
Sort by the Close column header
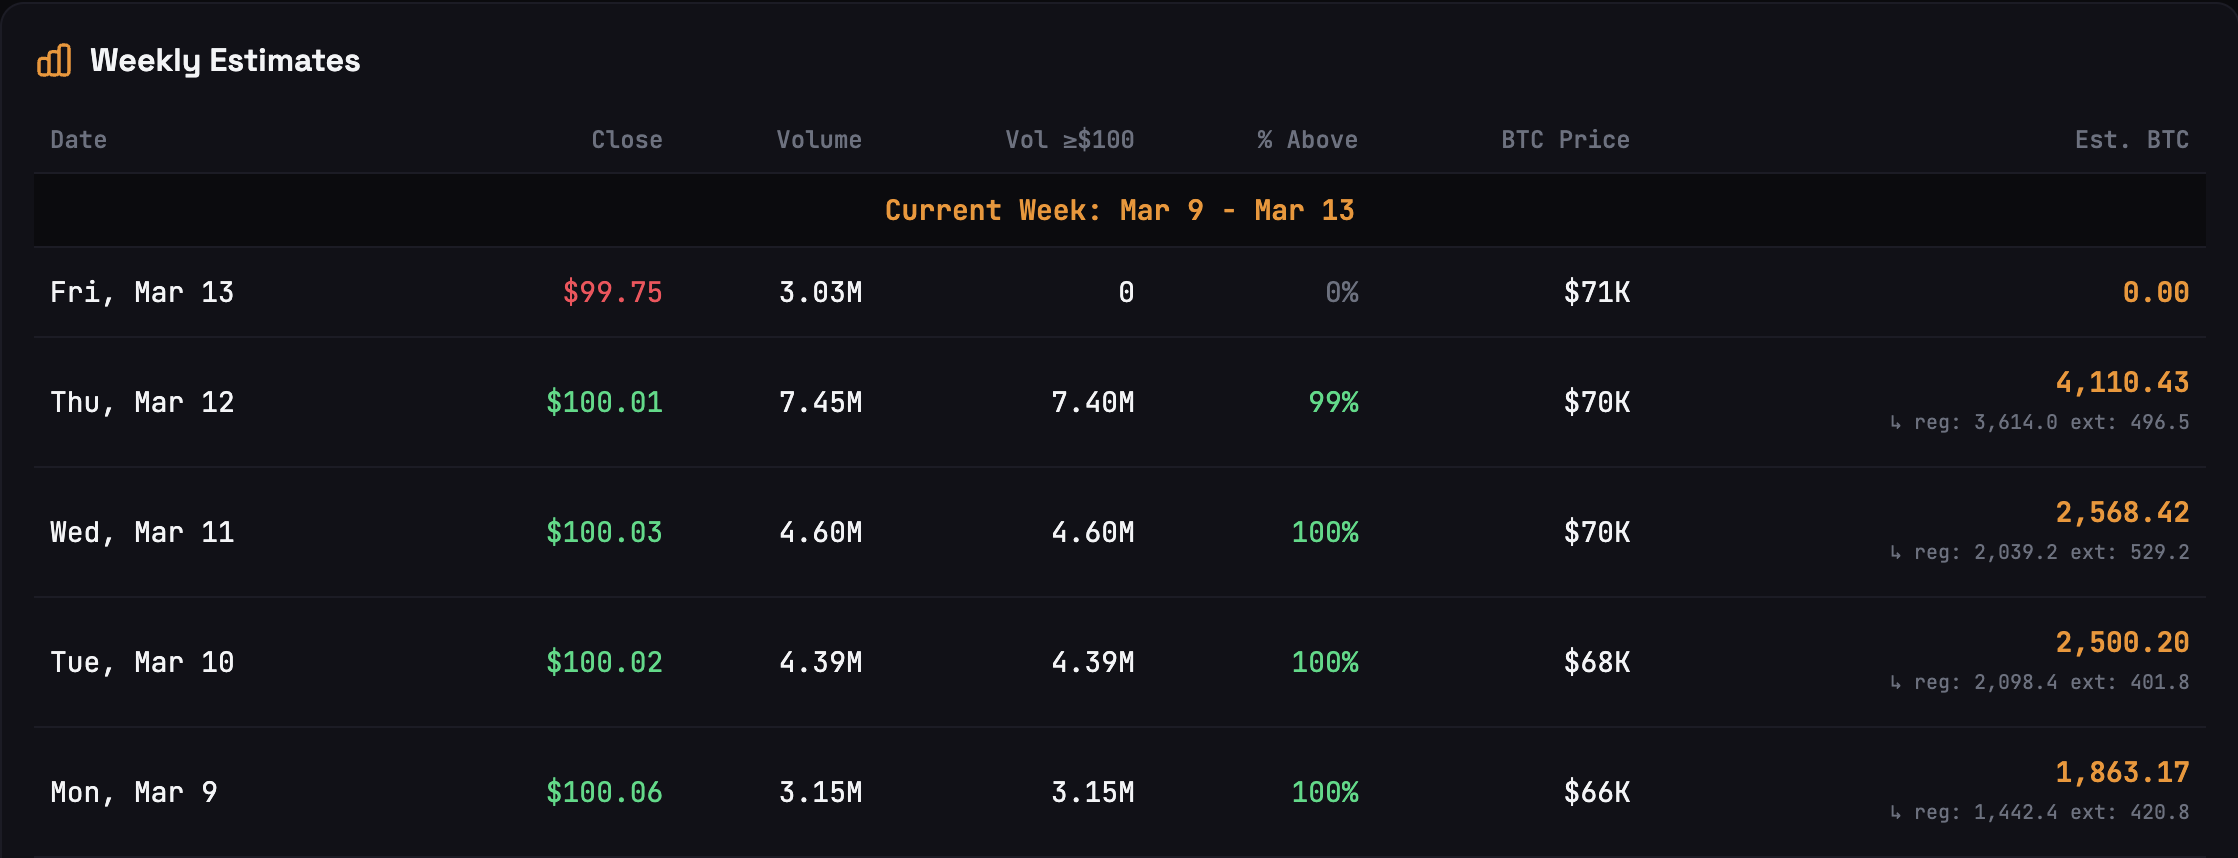pos(626,140)
